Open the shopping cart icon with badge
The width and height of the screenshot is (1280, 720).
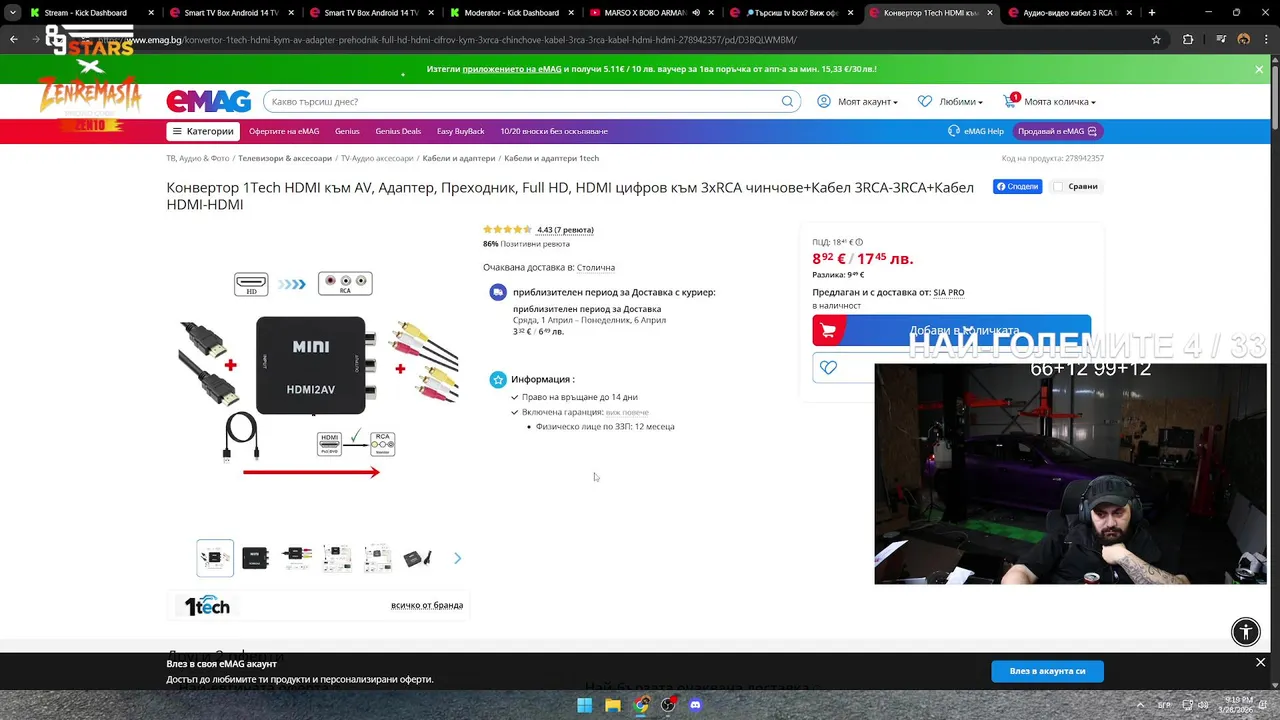point(1010,101)
